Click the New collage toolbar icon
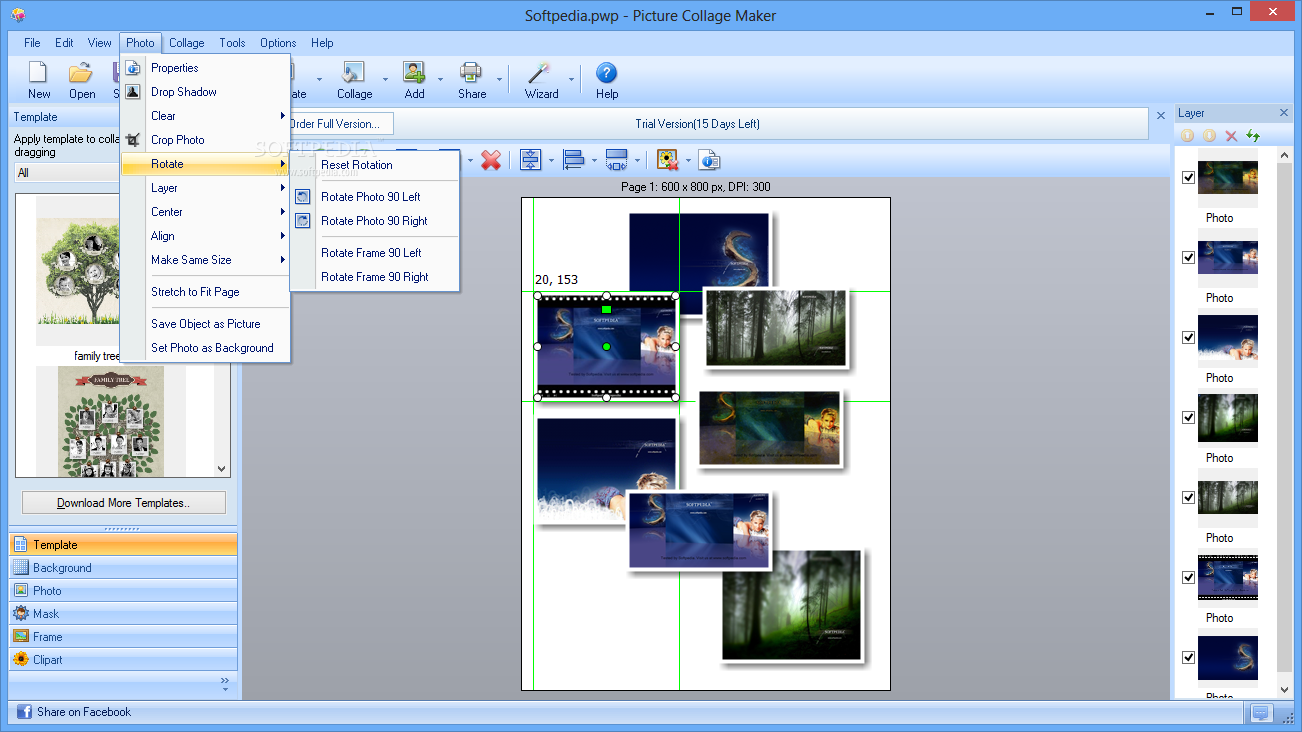 pyautogui.click(x=38, y=73)
